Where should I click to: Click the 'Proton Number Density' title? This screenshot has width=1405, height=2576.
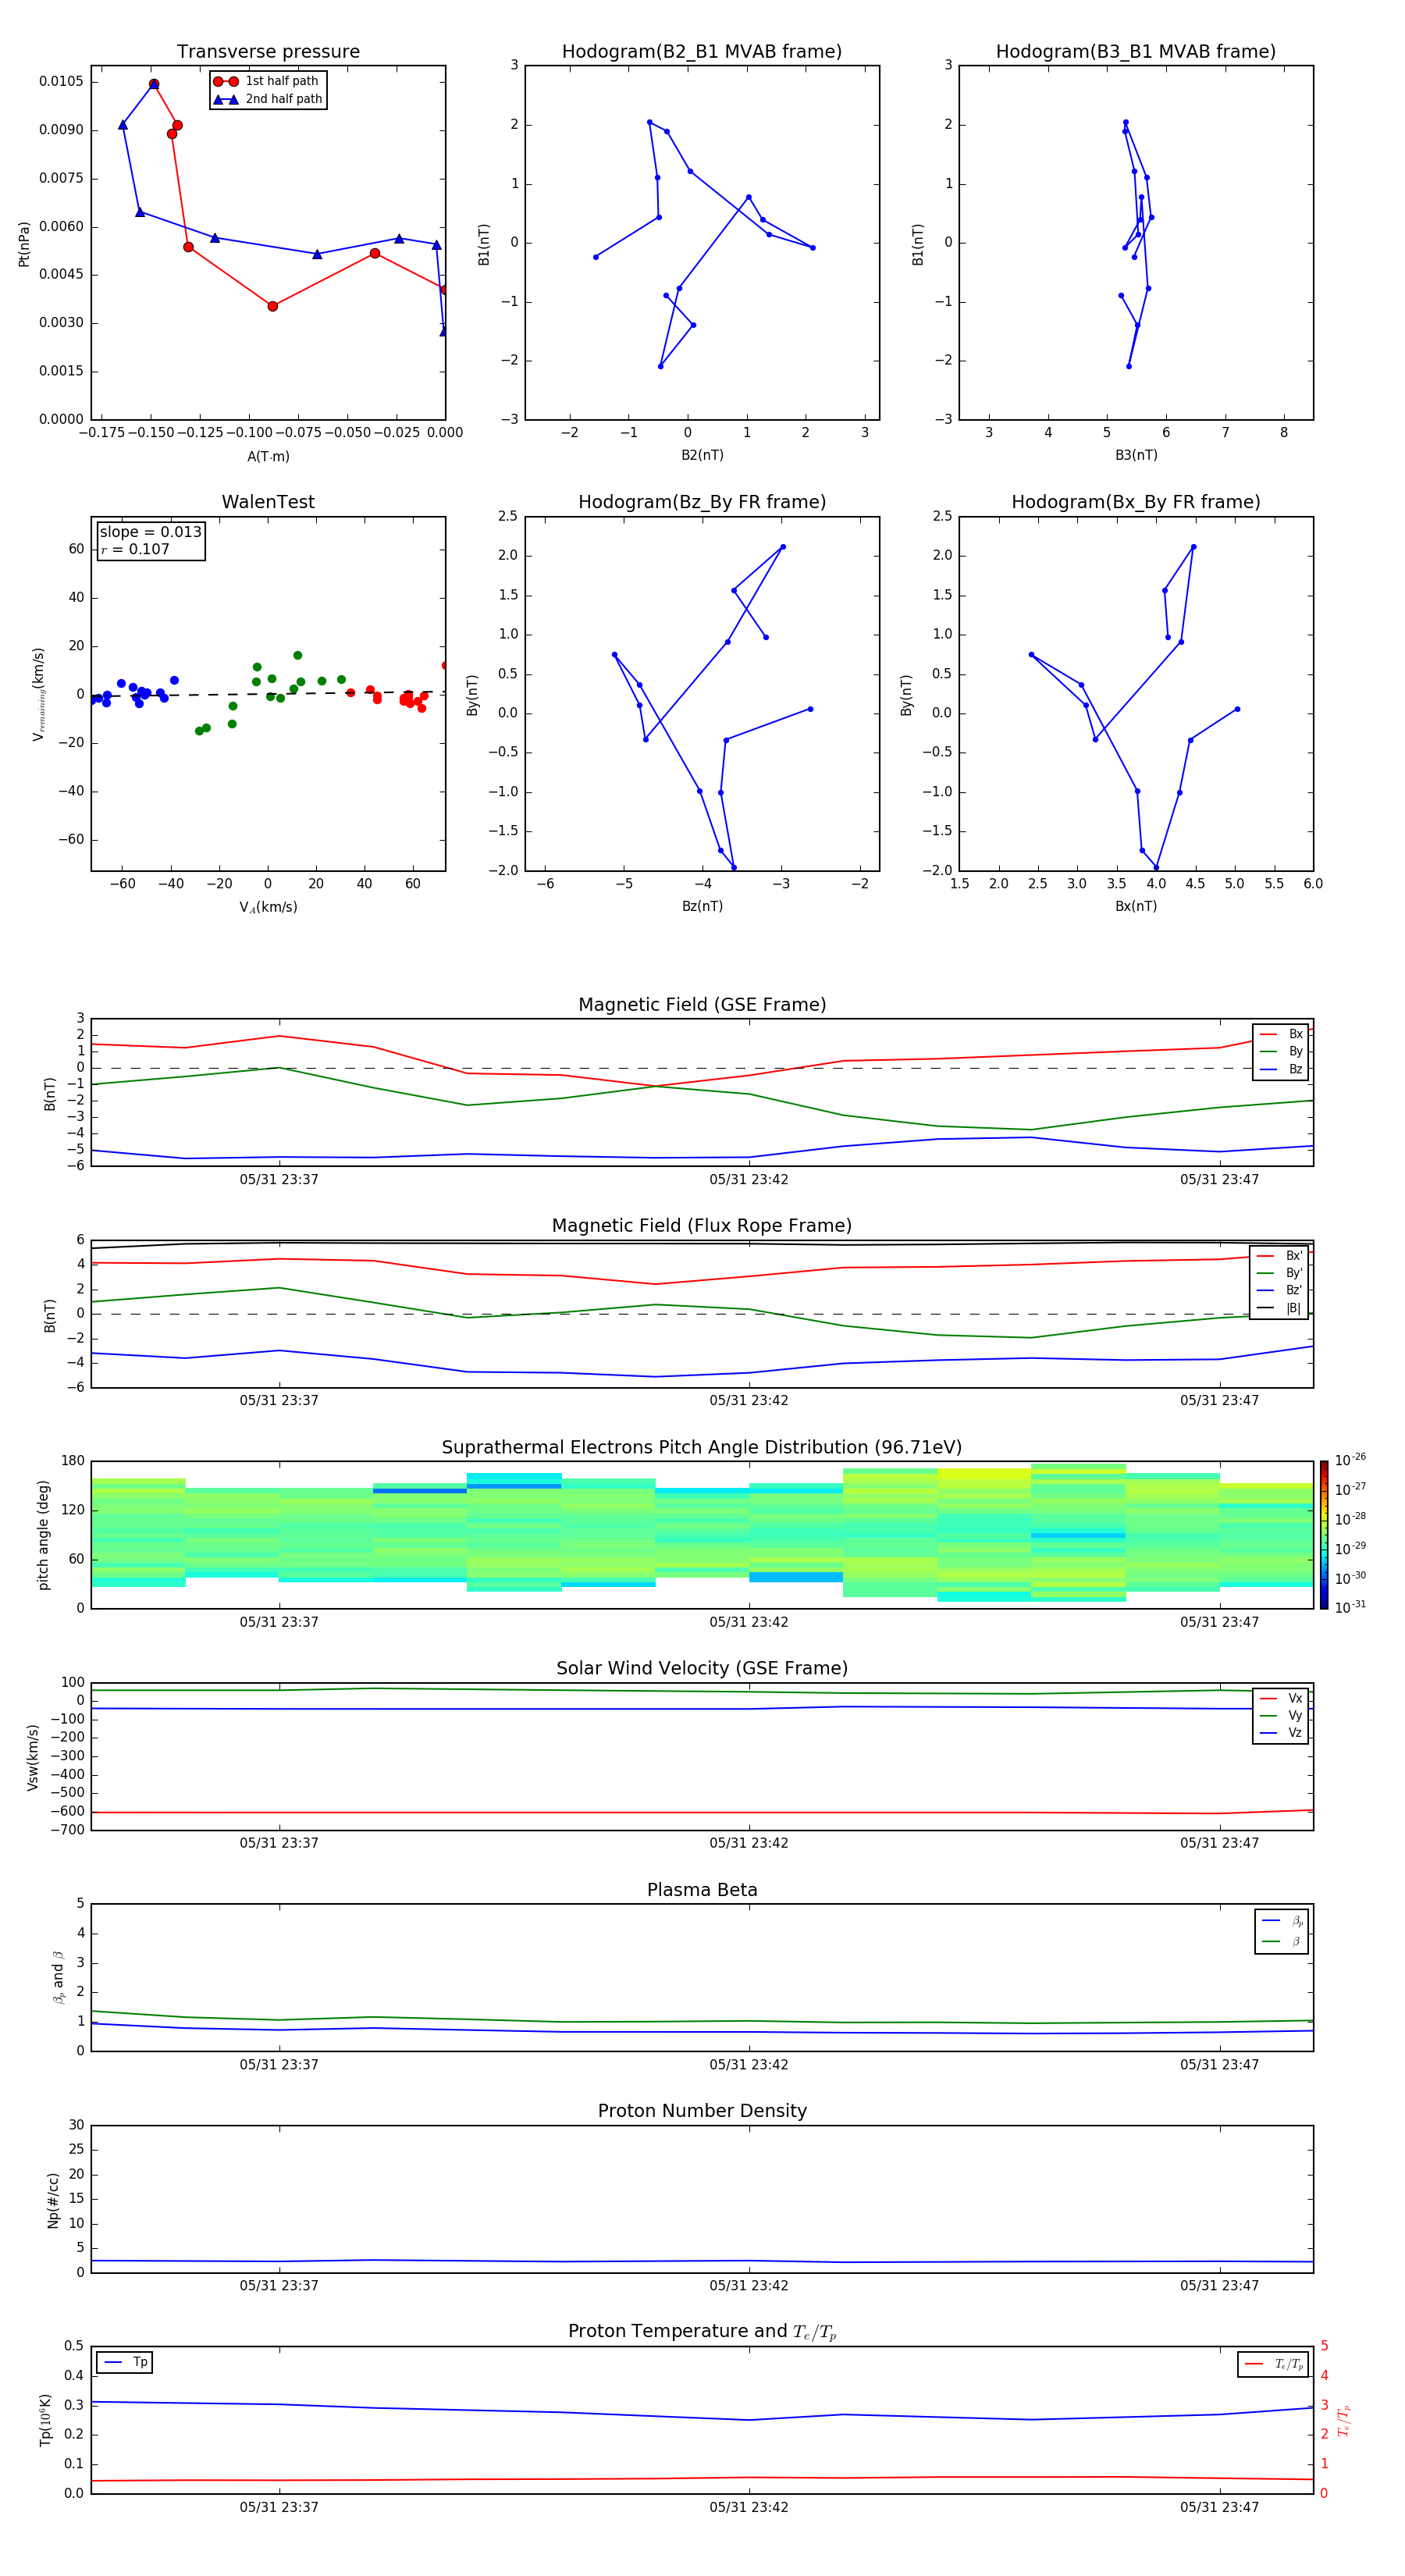click(x=702, y=2111)
